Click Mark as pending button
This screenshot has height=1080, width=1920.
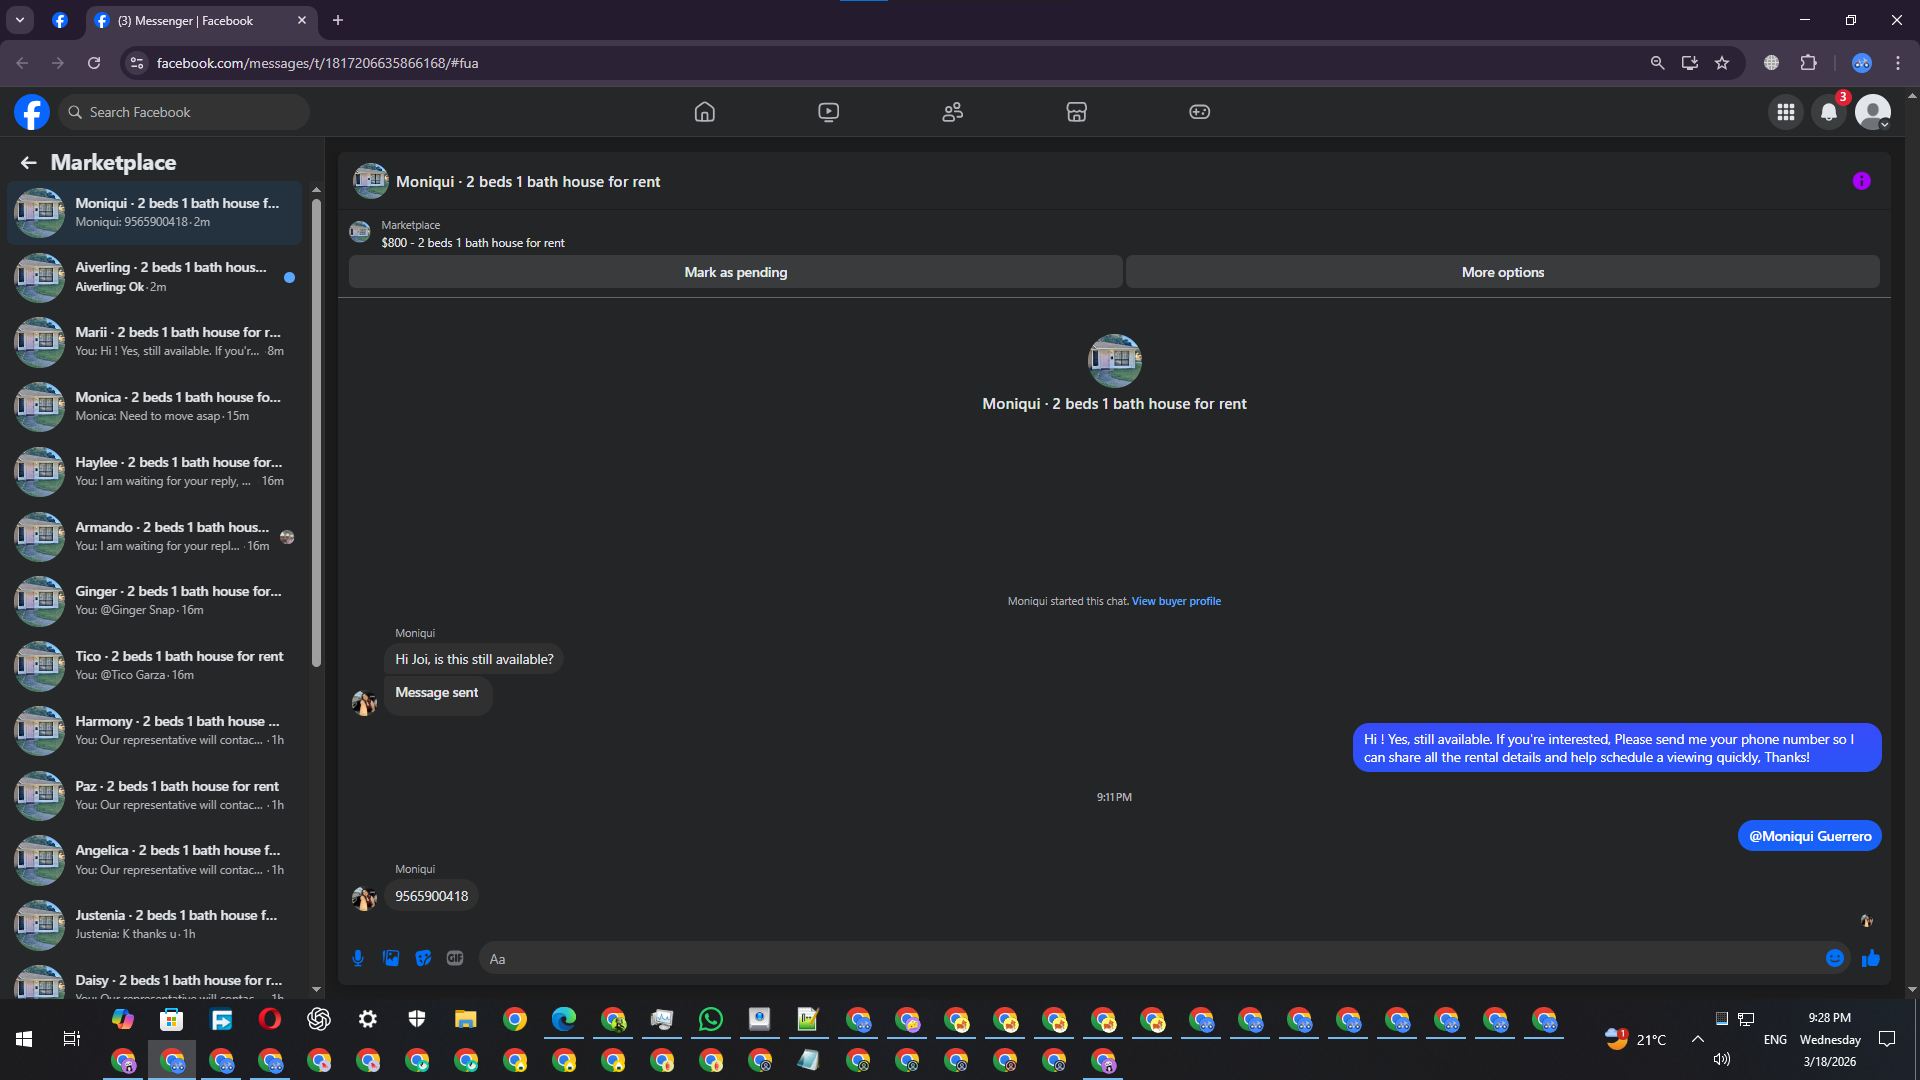(x=735, y=272)
